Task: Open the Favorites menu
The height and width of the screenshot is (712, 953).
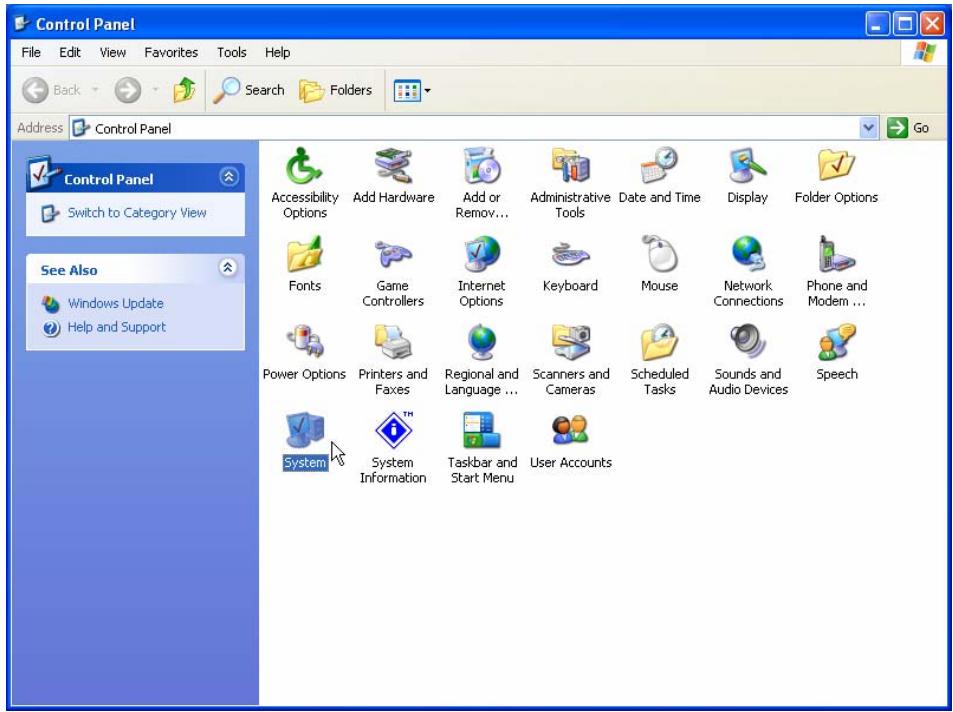Action: 171,52
